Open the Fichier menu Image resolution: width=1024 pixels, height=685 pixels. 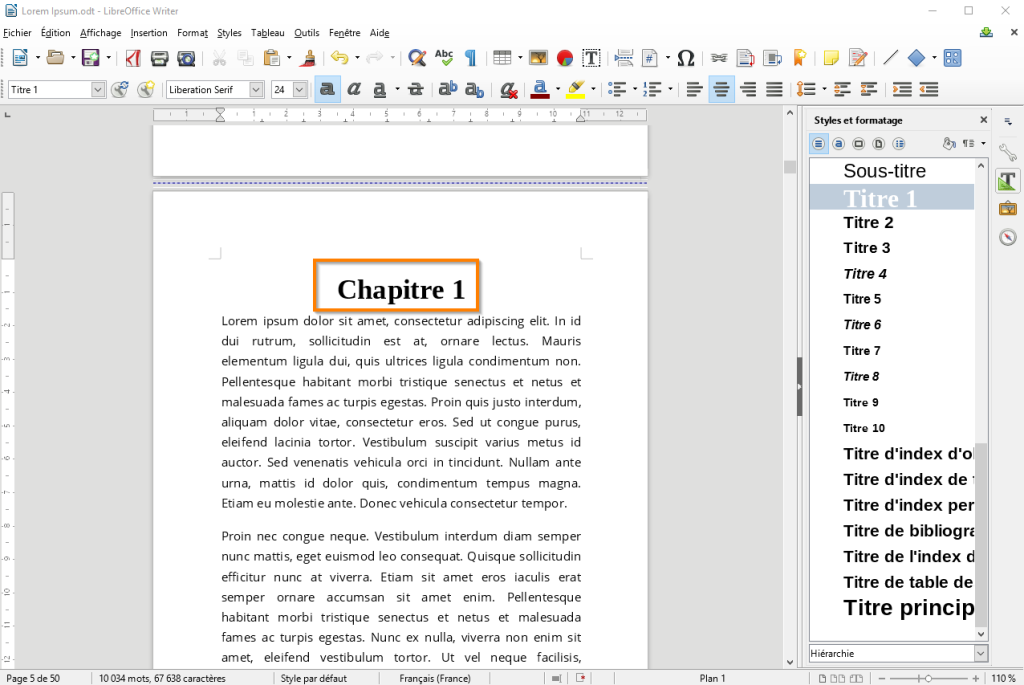17,33
